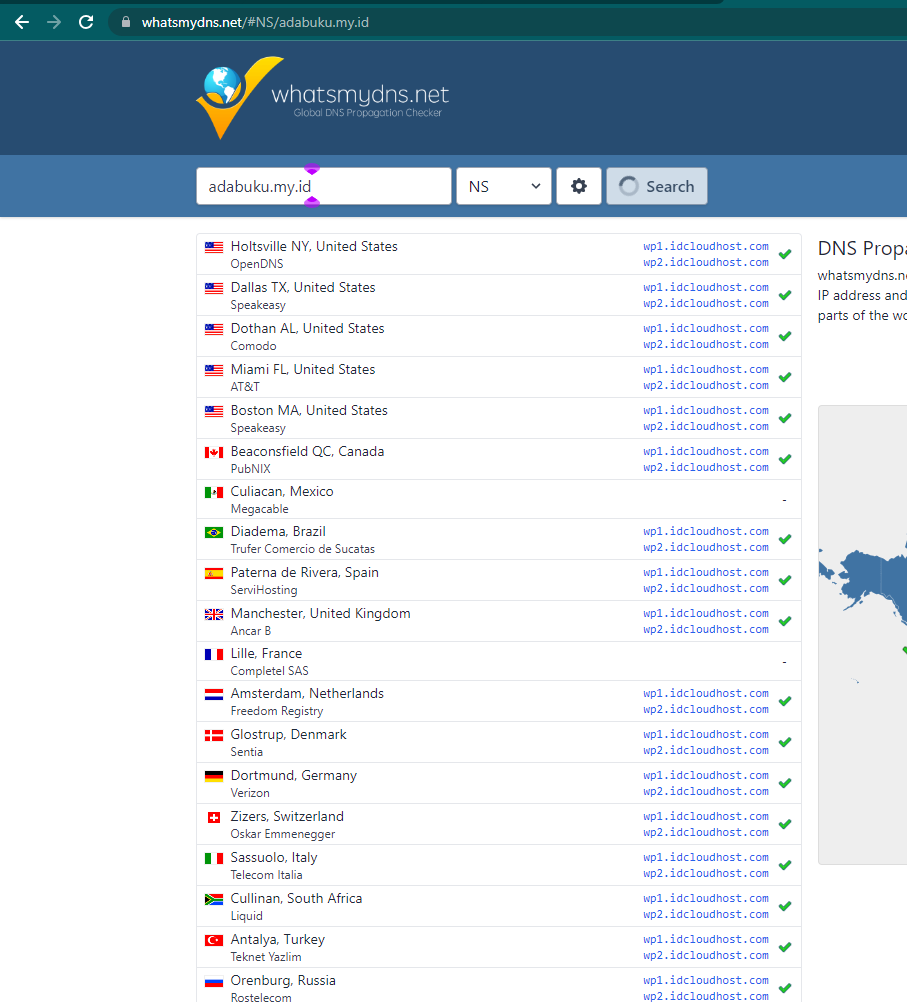Click the browser back arrow
This screenshot has width=907, height=1002.
22,22
